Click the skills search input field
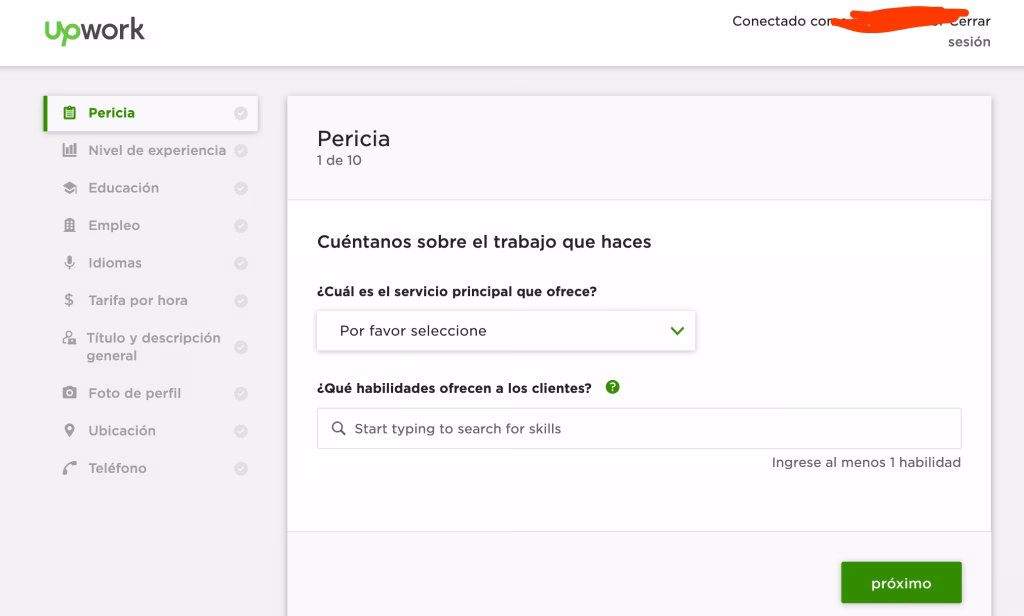This screenshot has height=616, width=1024. (x=640, y=428)
